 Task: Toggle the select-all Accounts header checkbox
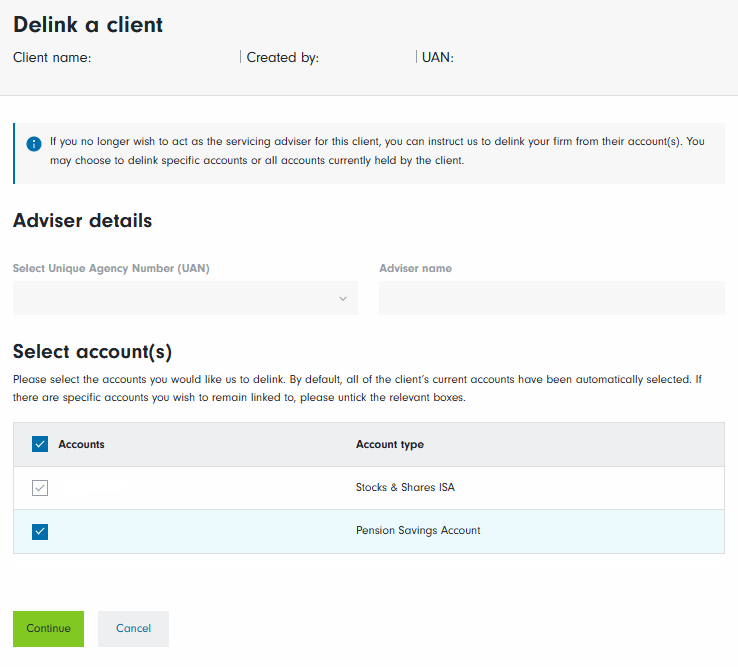click(x=40, y=444)
